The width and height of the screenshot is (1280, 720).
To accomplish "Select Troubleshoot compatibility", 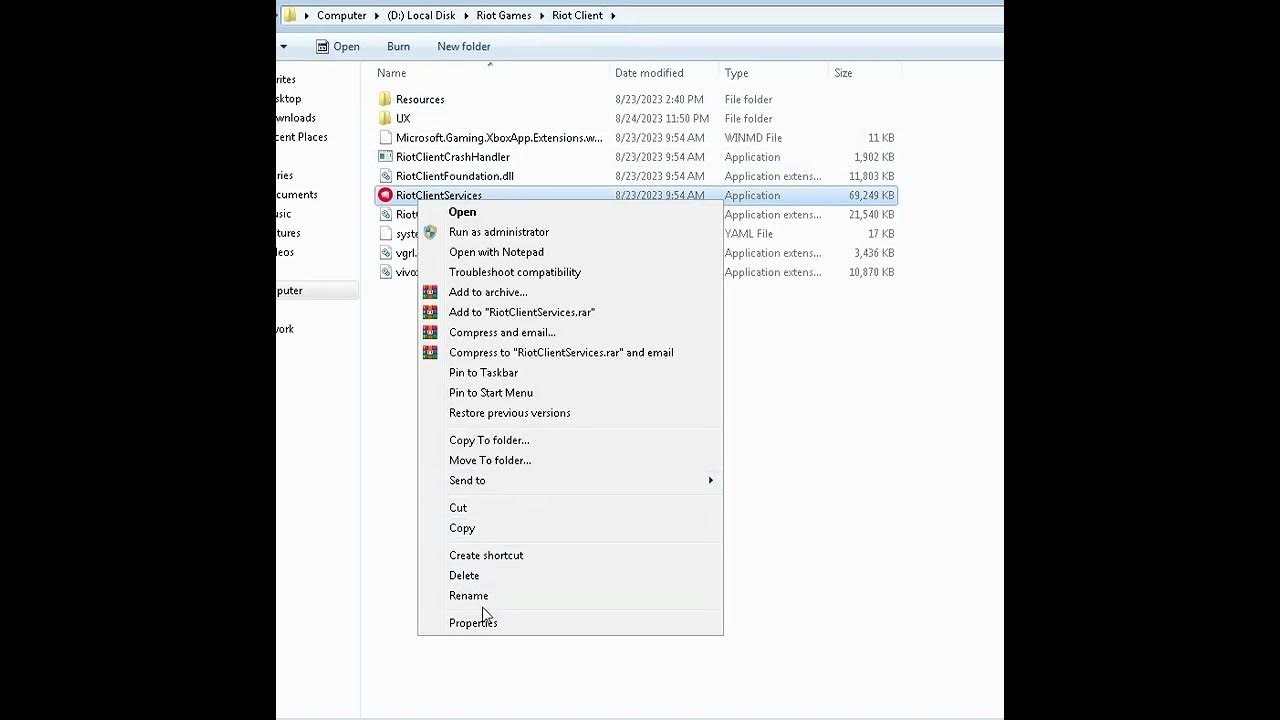I will point(514,272).
